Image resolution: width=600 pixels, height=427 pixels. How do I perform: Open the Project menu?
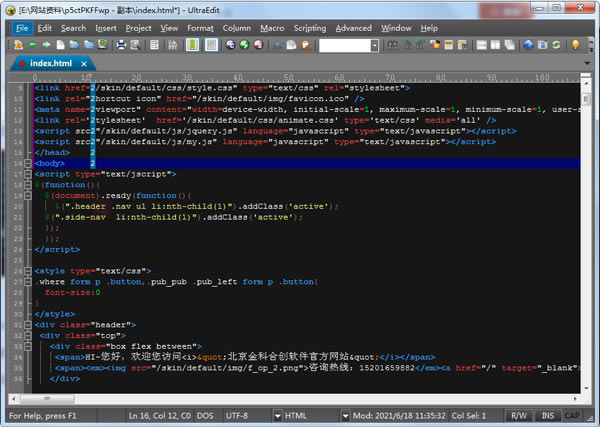click(139, 28)
